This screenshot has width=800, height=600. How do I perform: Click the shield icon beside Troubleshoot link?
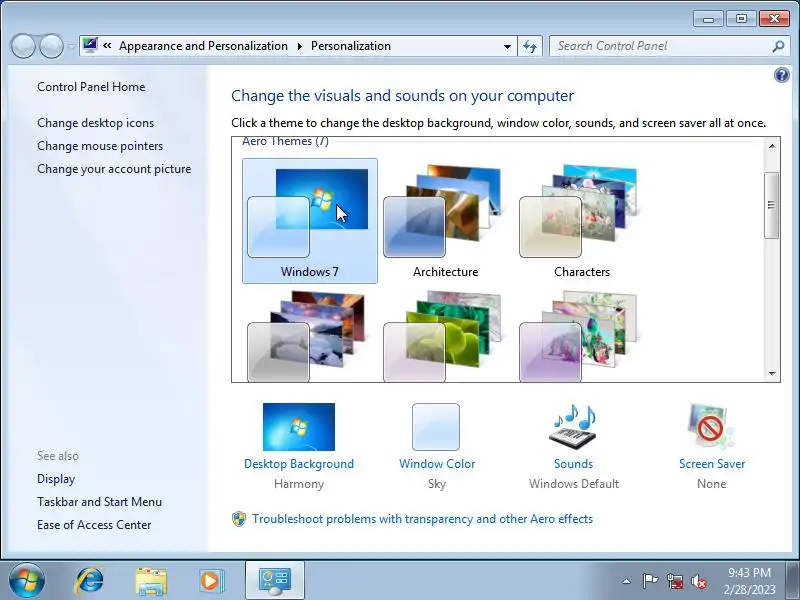click(239, 519)
